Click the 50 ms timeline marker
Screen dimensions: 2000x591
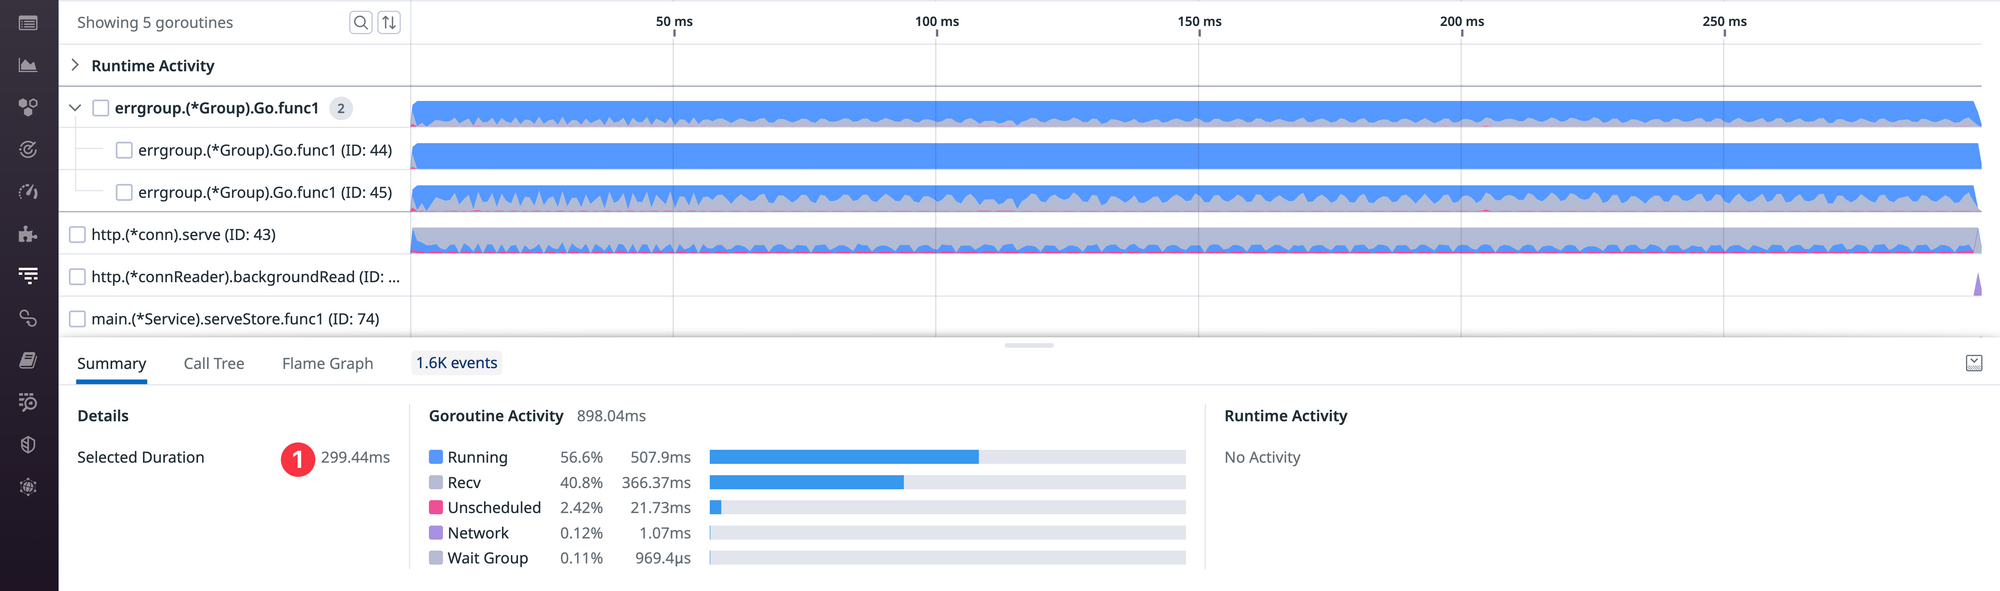[674, 21]
